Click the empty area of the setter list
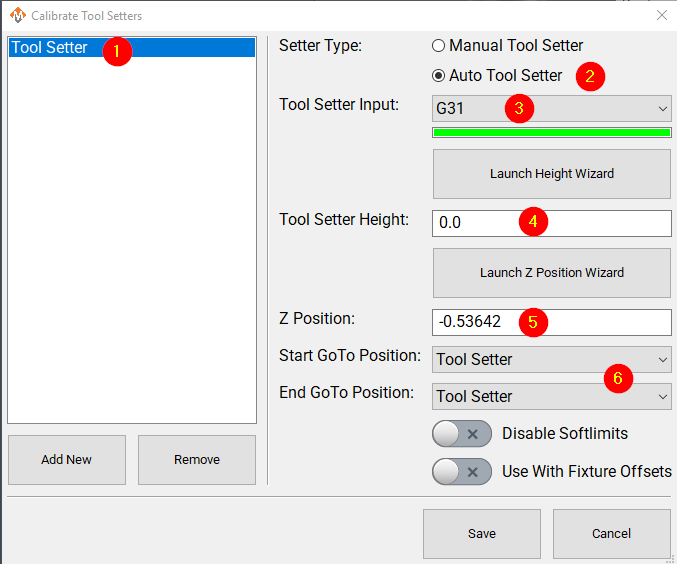 [131, 250]
